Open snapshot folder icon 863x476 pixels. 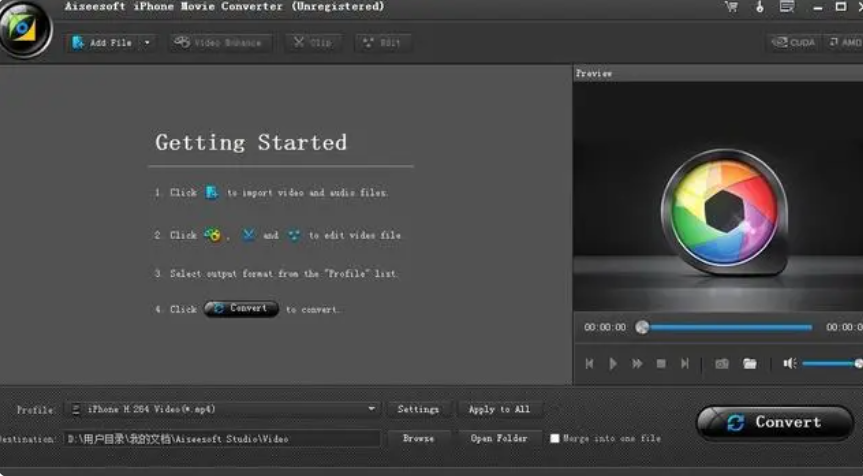[750, 363]
